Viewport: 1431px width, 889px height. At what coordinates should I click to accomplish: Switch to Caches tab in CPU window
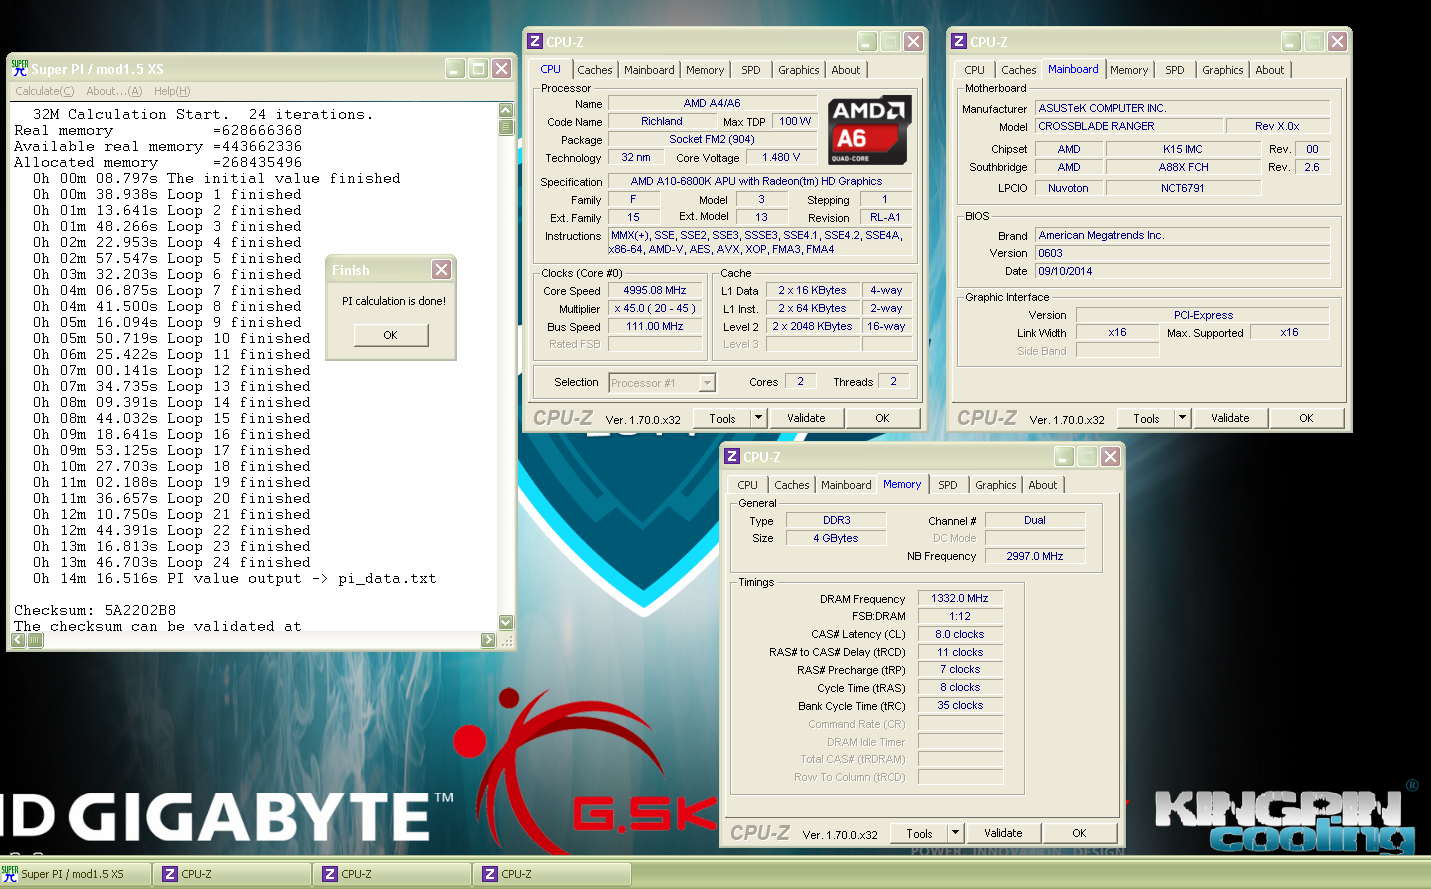coord(594,70)
